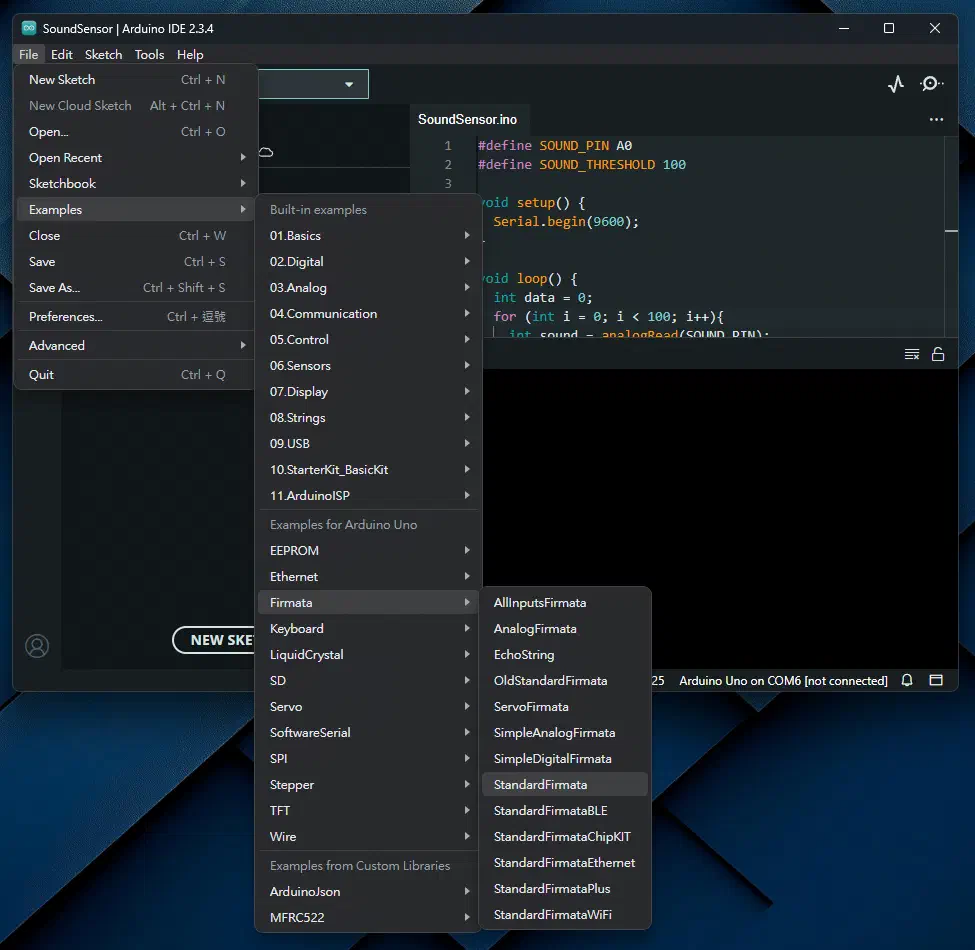Switch to the SoundSensor.ino tab
The height and width of the screenshot is (950, 975).
(x=469, y=117)
